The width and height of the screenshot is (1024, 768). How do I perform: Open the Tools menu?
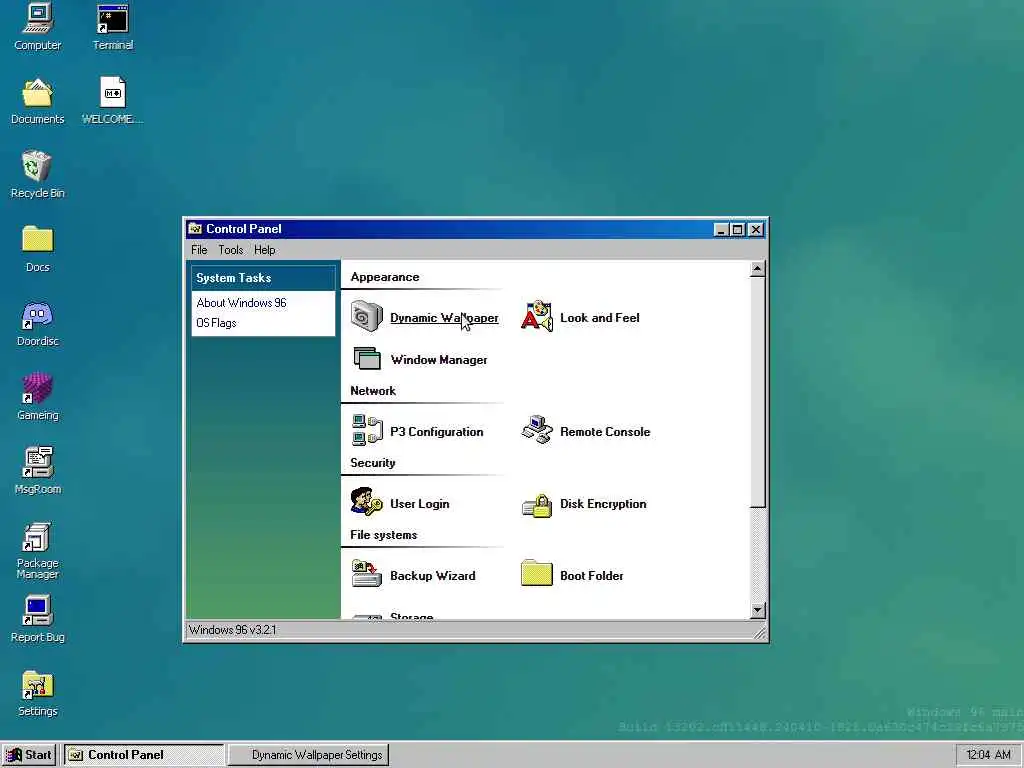[231, 250]
